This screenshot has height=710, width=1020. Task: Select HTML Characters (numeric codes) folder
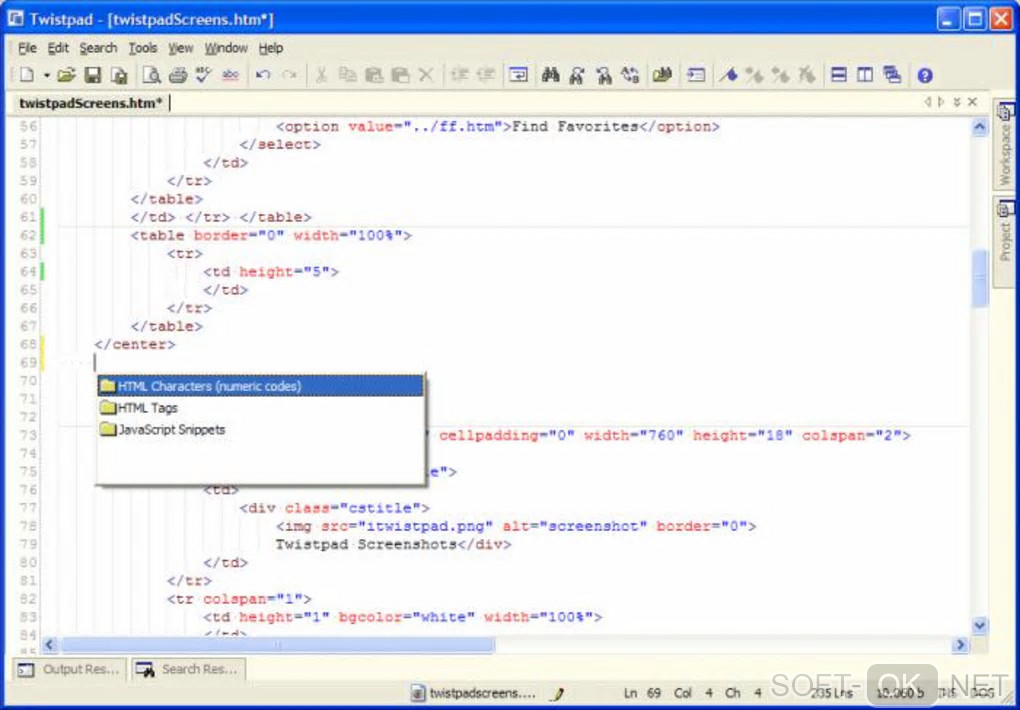260,386
